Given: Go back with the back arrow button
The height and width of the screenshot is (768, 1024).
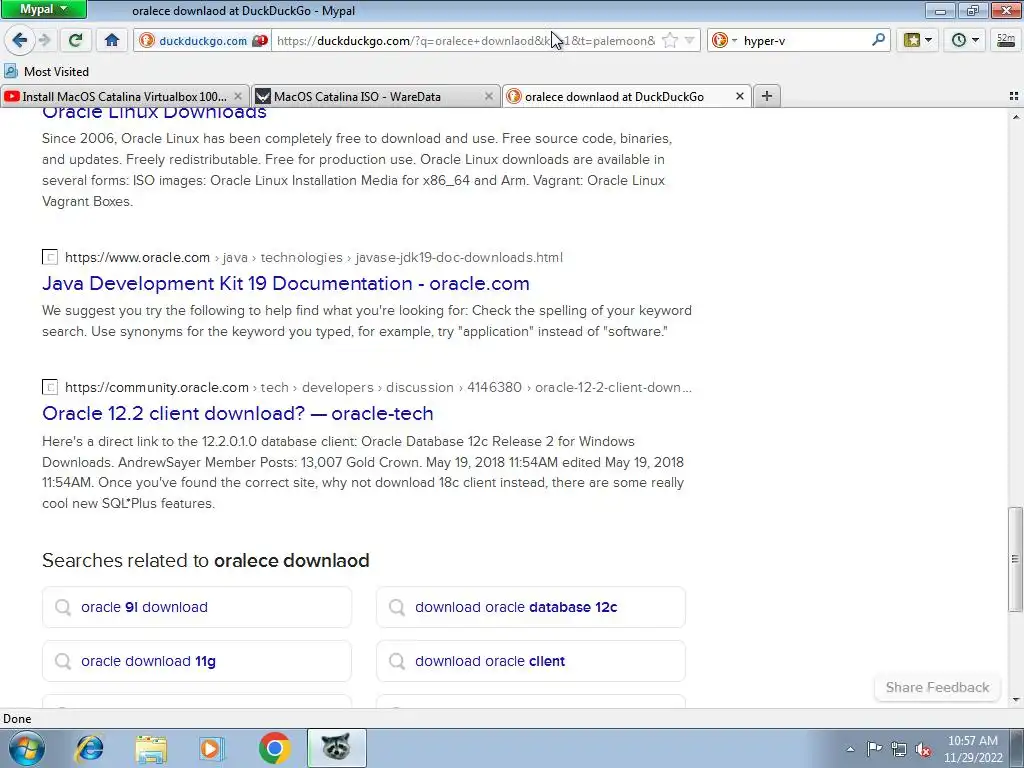Looking at the screenshot, I should (x=20, y=40).
